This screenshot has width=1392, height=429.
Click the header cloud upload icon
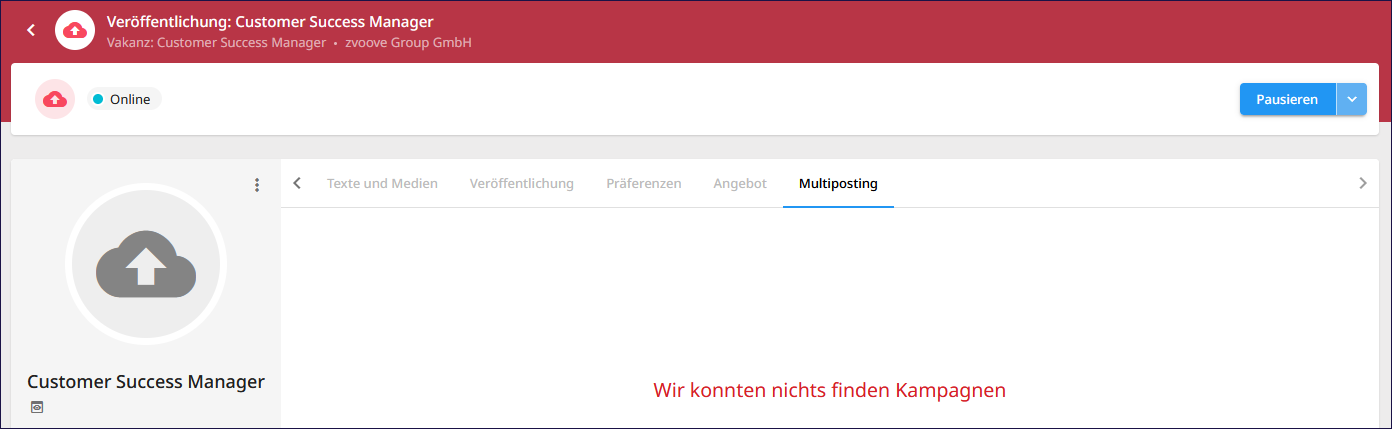(x=75, y=31)
